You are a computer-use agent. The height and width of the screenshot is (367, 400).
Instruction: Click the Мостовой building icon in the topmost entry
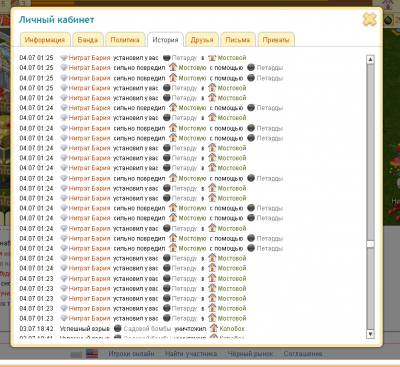(212, 57)
